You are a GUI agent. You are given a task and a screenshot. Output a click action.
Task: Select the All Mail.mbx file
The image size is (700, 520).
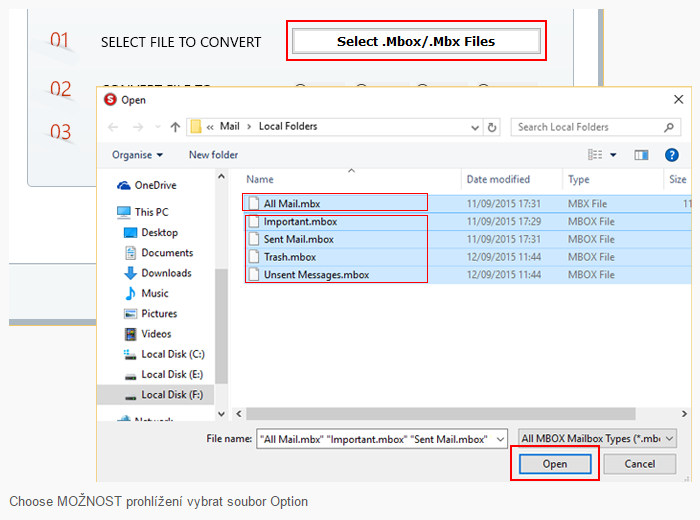click(x=292, y=204)
